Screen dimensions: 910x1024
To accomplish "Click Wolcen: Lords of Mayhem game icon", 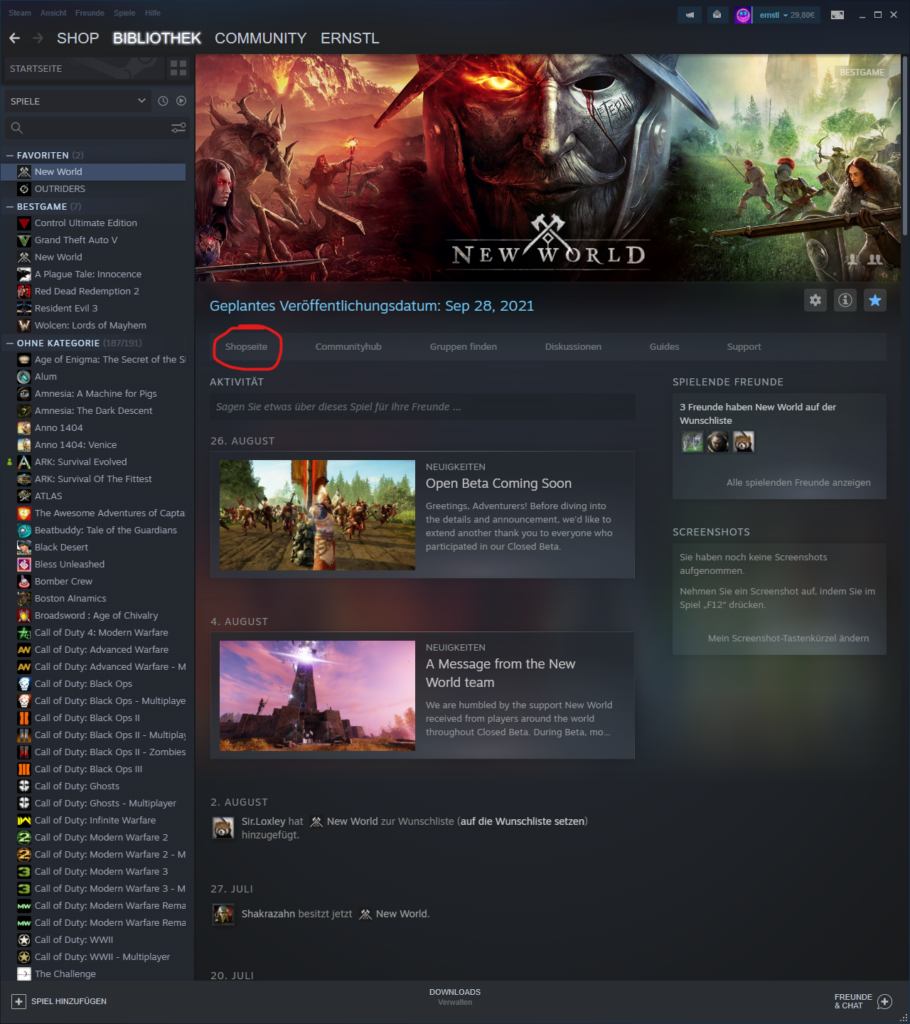I will click(24, 325).
